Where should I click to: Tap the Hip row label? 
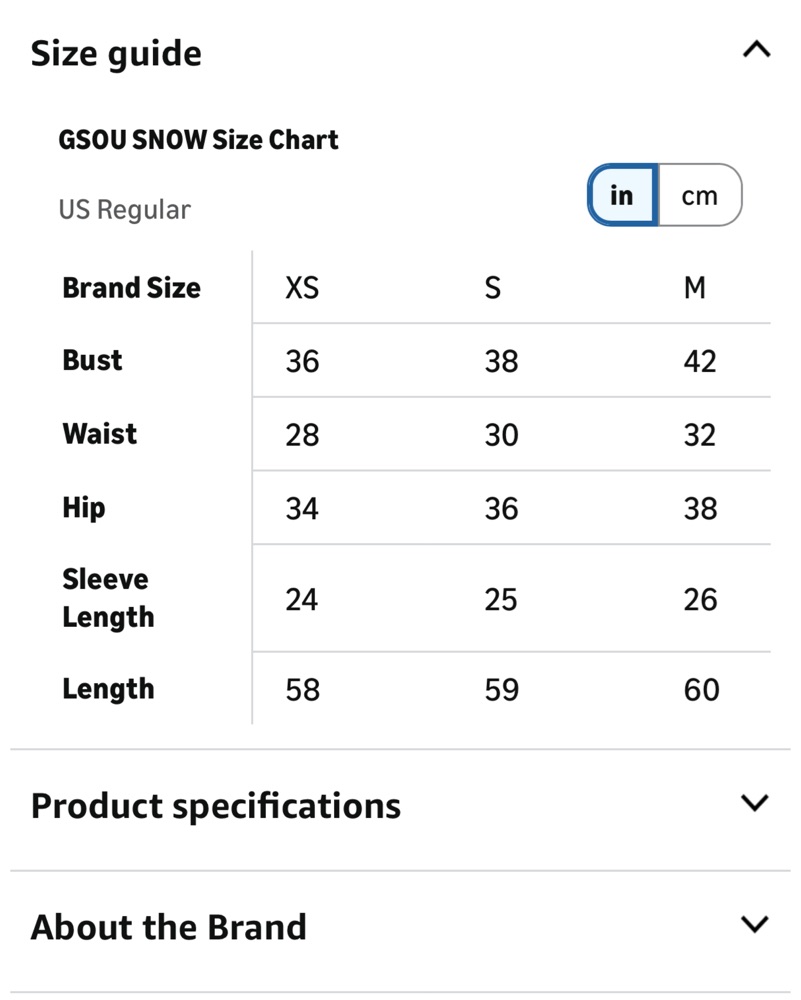pos(84,508)
